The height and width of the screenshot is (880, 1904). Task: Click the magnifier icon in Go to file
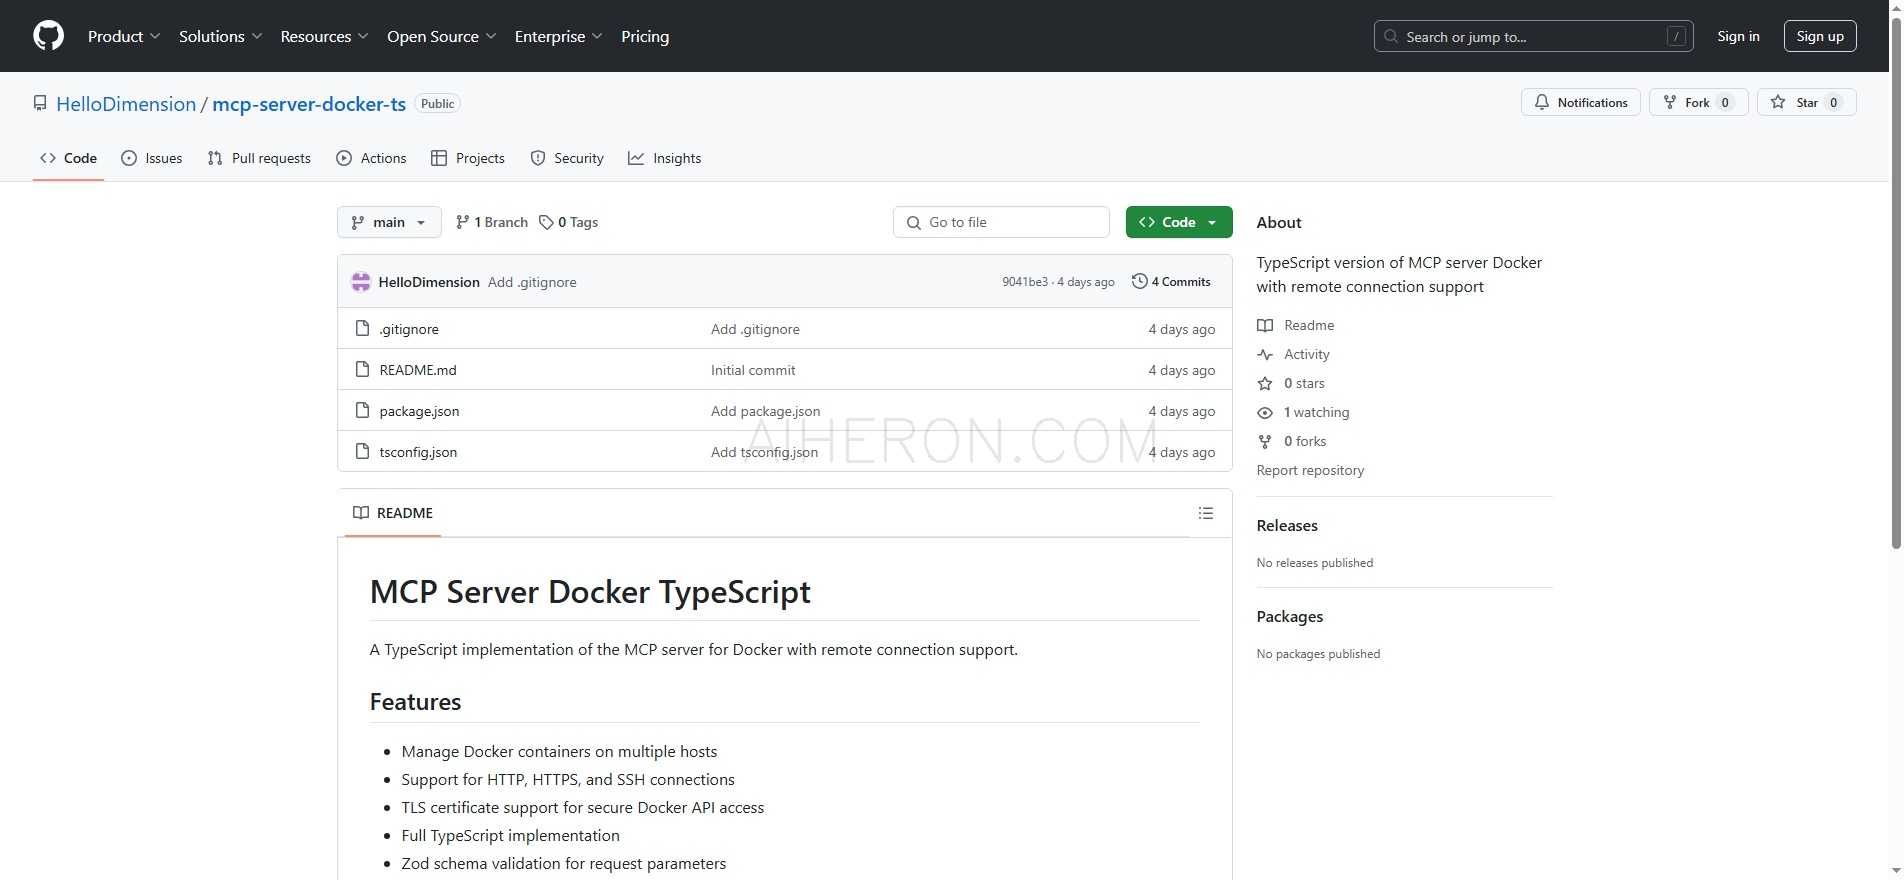[x=913, y=222]
